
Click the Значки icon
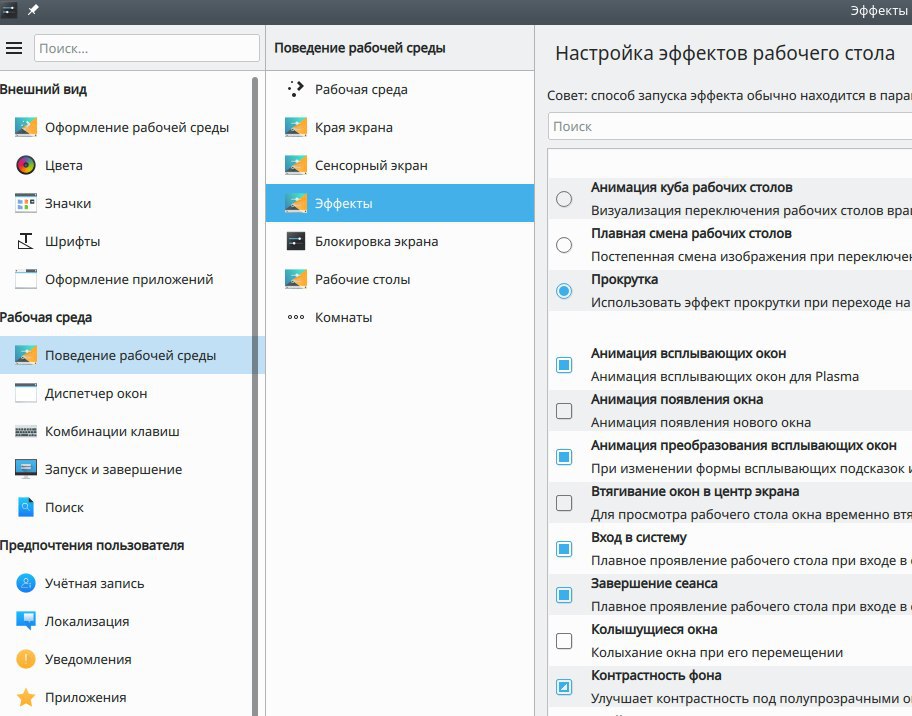[26, 204]
